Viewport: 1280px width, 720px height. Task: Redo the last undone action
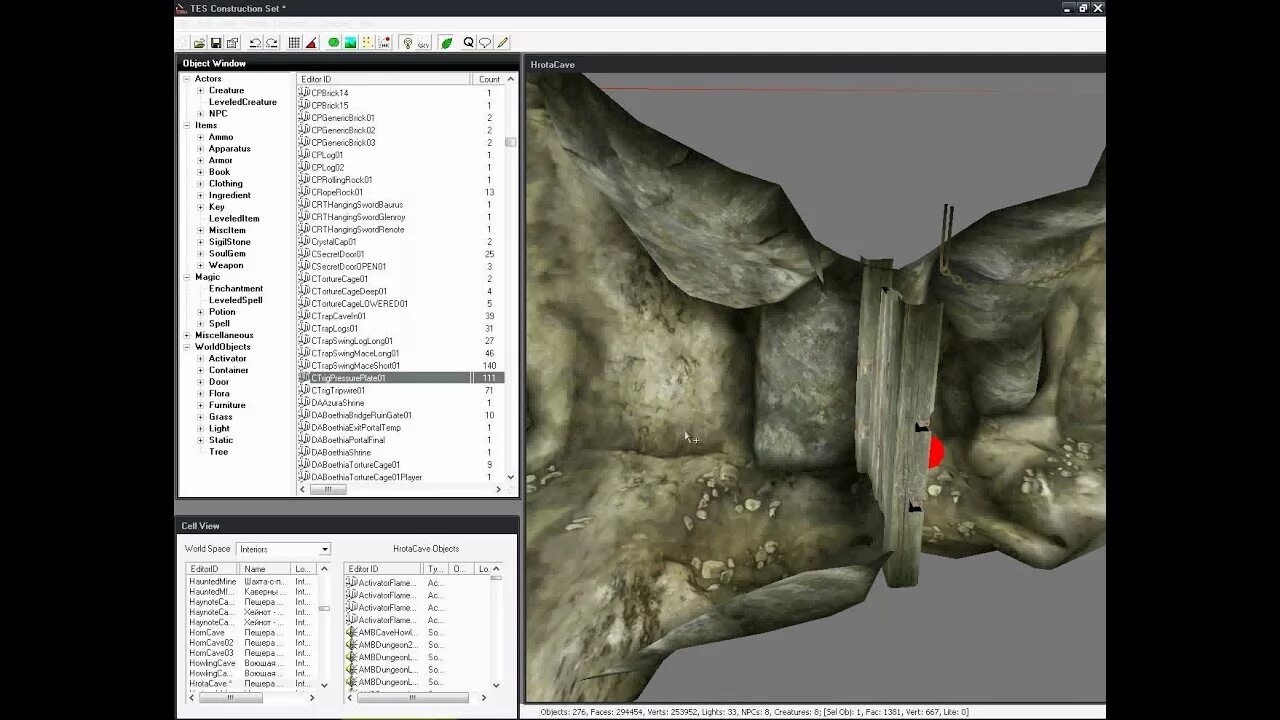click(x=271, y=43)
